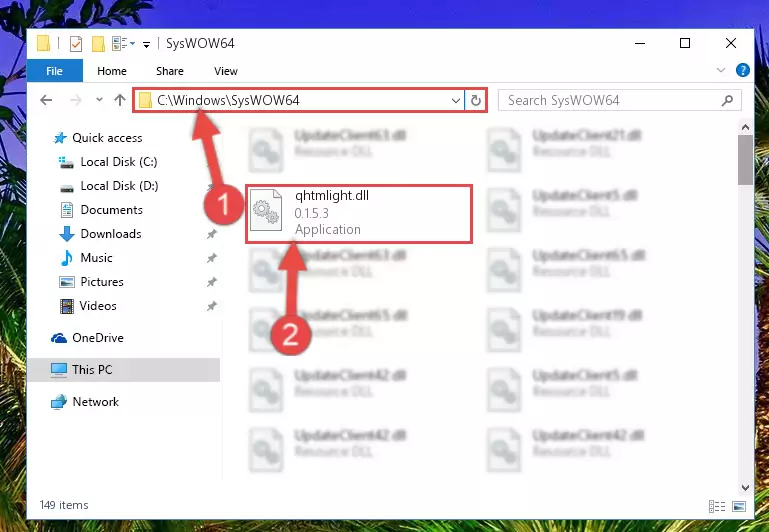This screenshot has height=532, width=769.
Task: Open the Customize Quick Access Toolbar dropdown
Action: coord(146,45)
